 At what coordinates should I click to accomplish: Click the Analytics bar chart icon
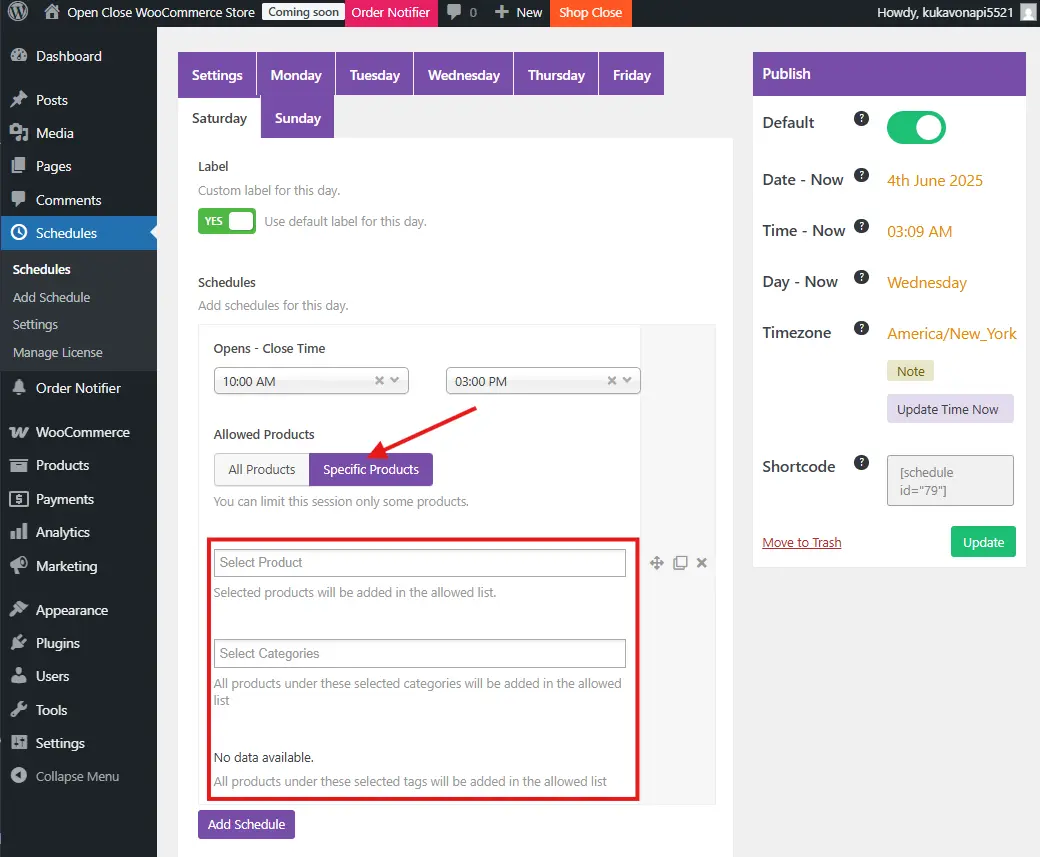point(19,532)
